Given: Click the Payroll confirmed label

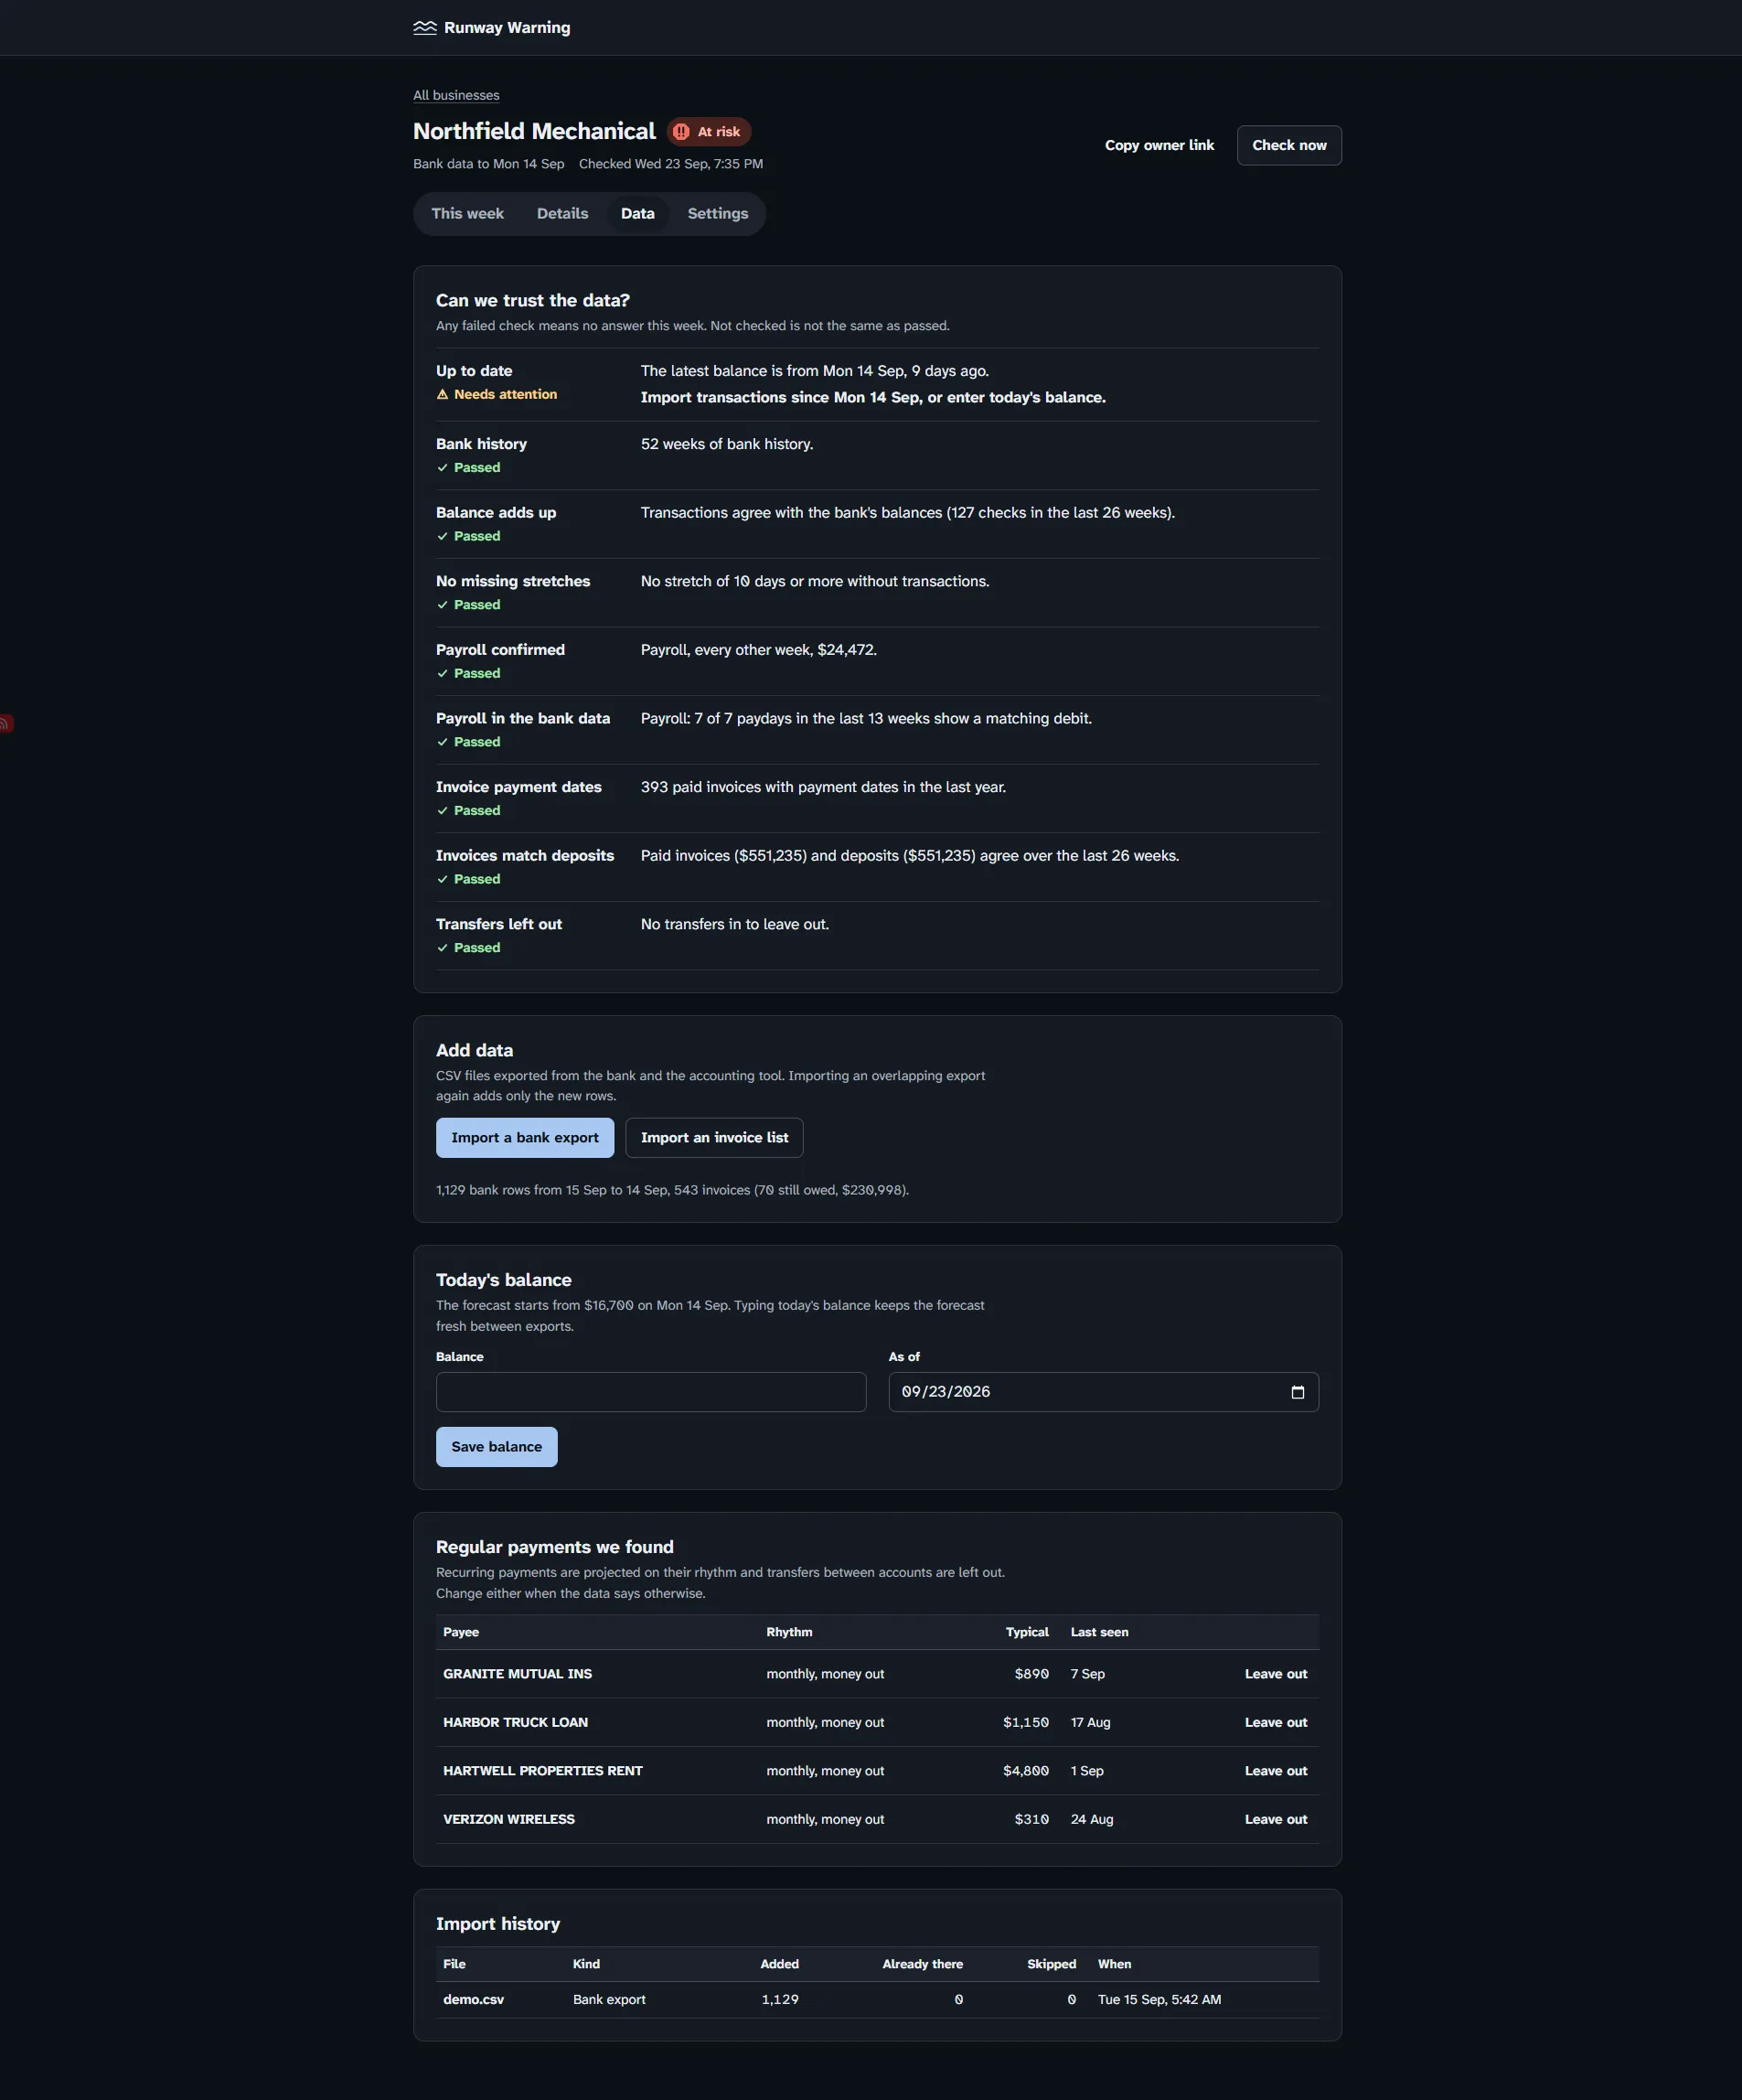Looking at the screenshot, I should click(x=500, y=650).
